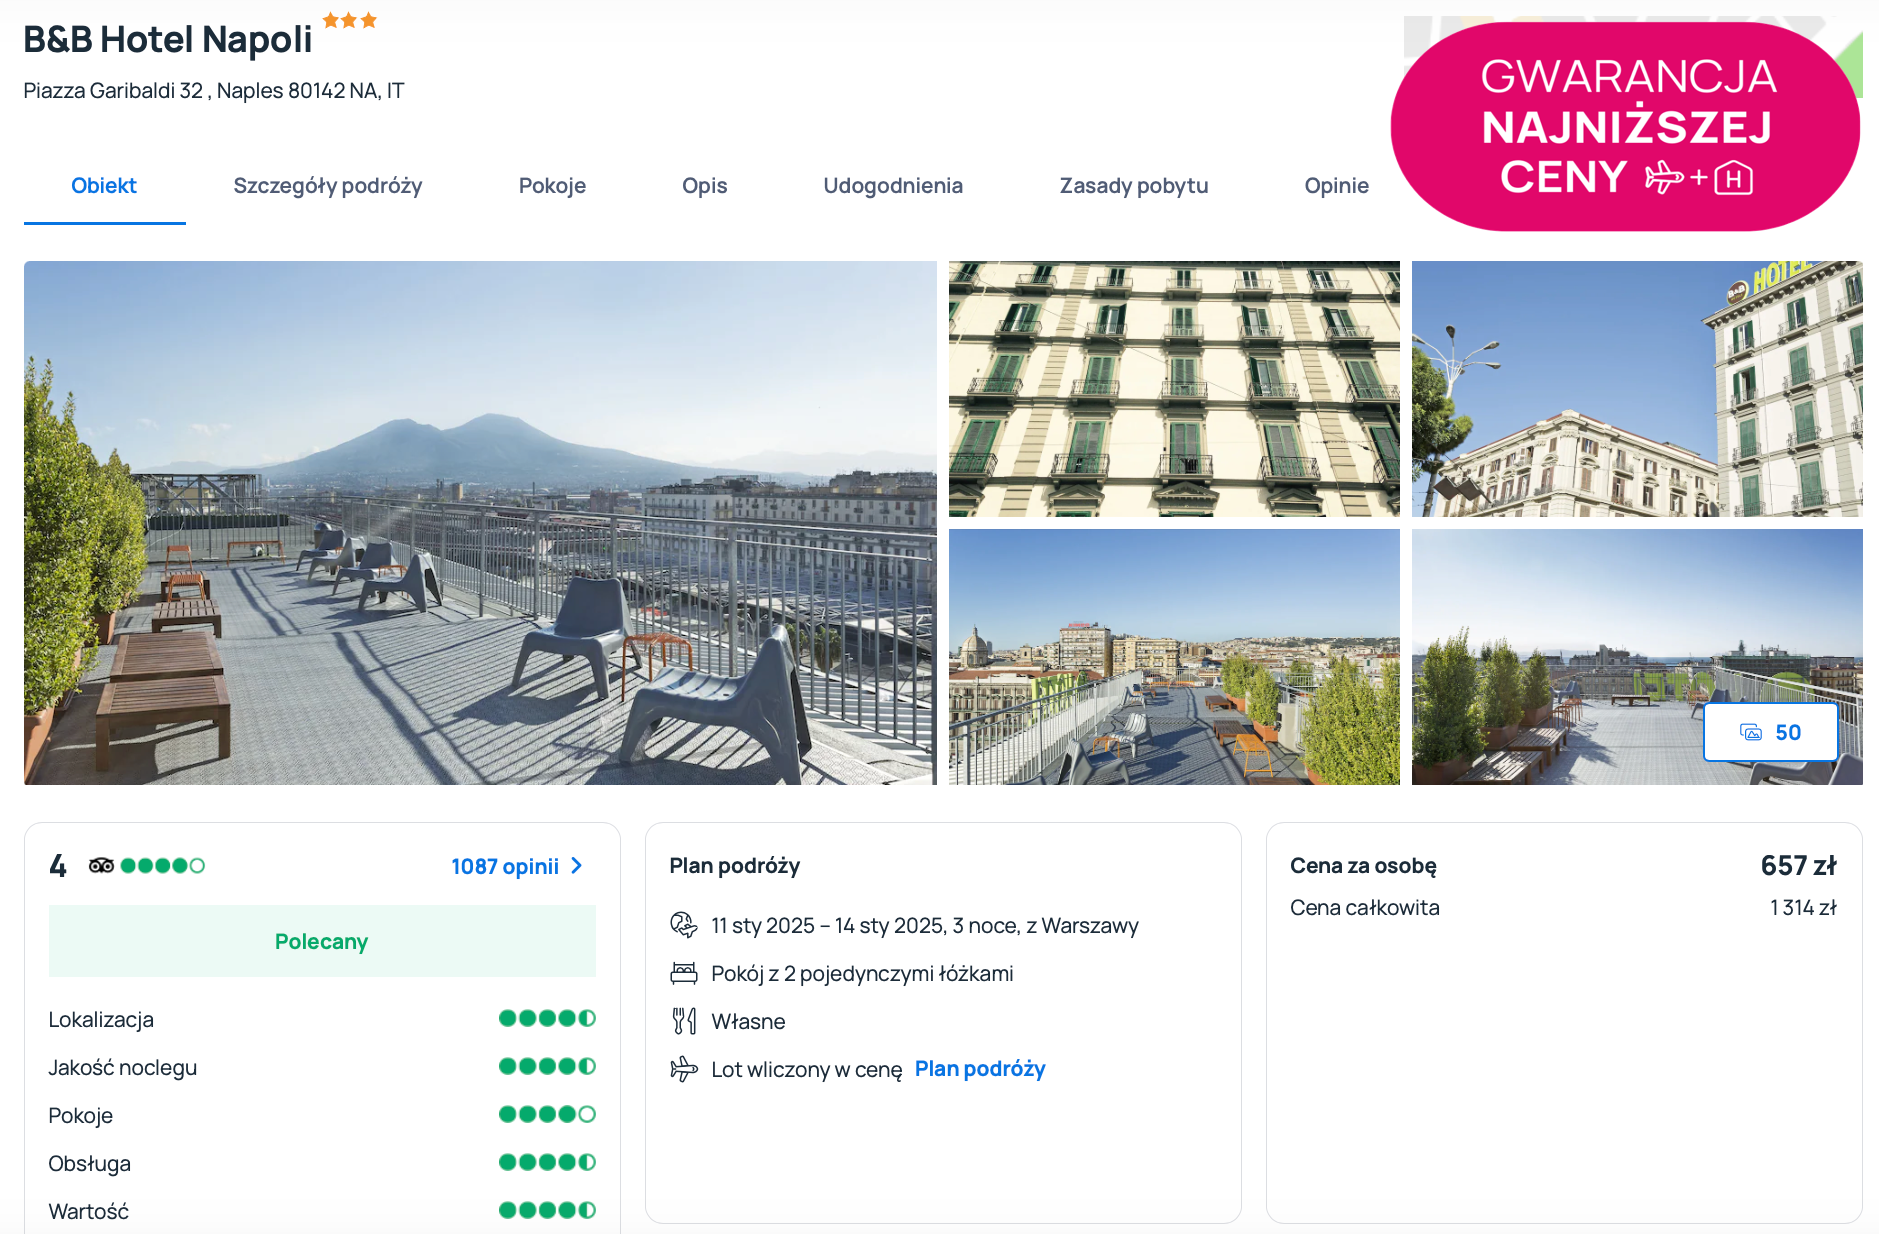This screenshot has height=1234, width=1879.
Task: Click the TripAdvisor owl logo icon
Action: tap(101, 866)
